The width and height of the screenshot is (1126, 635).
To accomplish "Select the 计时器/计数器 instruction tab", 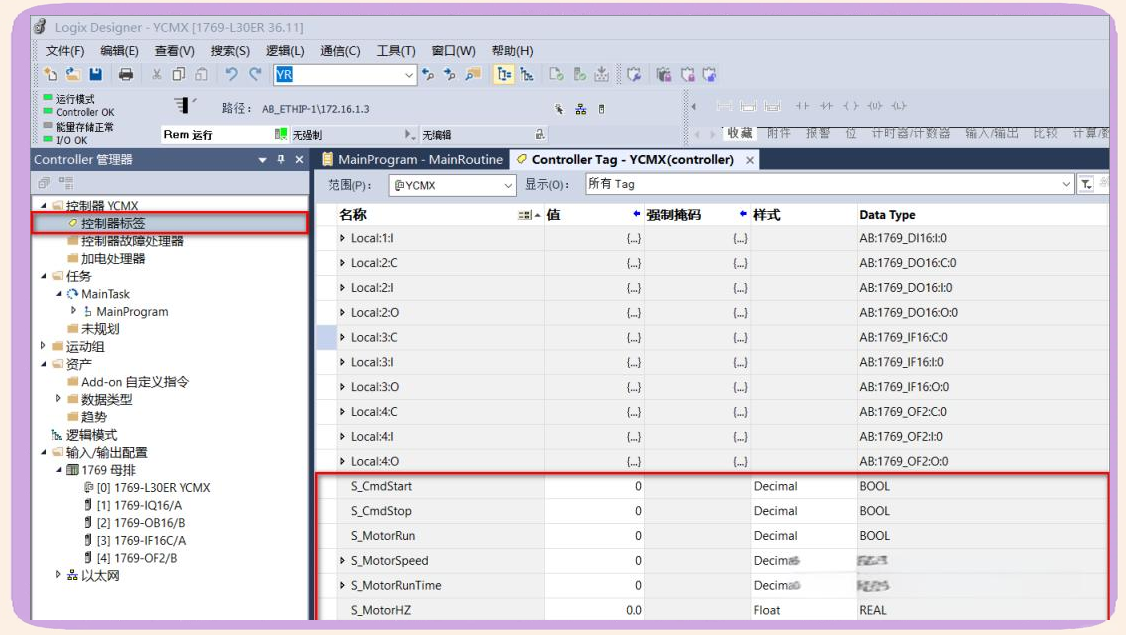I will click(x=911, y=133).
